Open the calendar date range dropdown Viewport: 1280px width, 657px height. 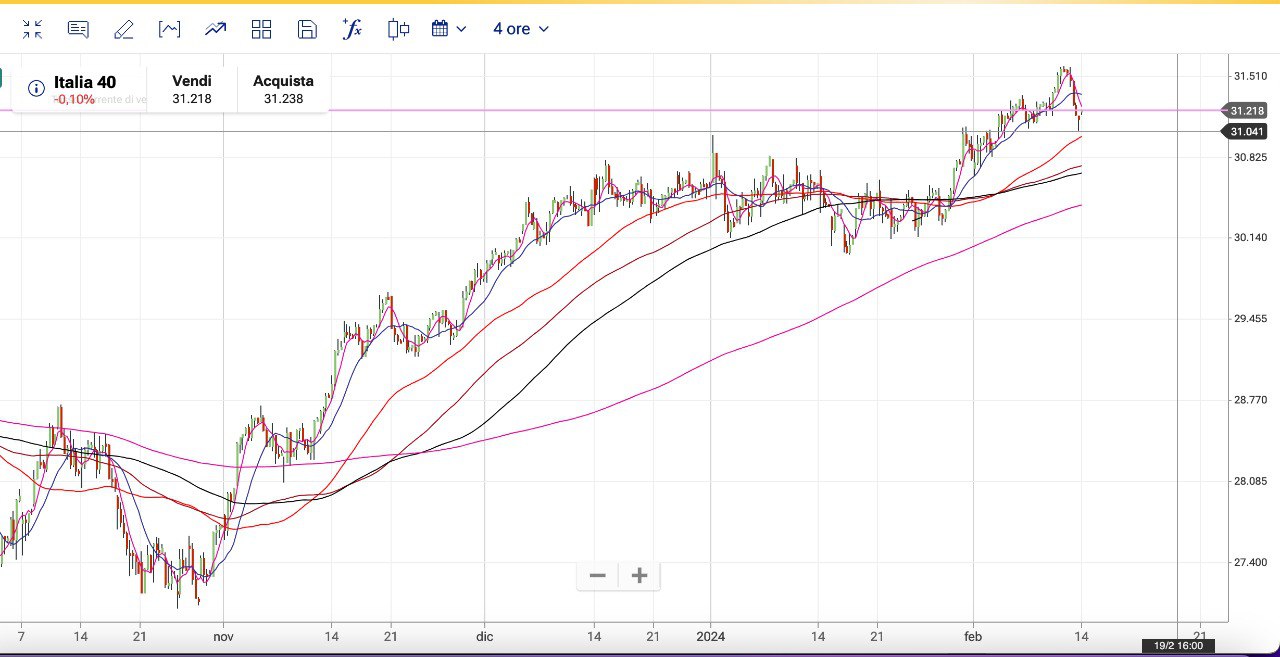pos(449,29)
